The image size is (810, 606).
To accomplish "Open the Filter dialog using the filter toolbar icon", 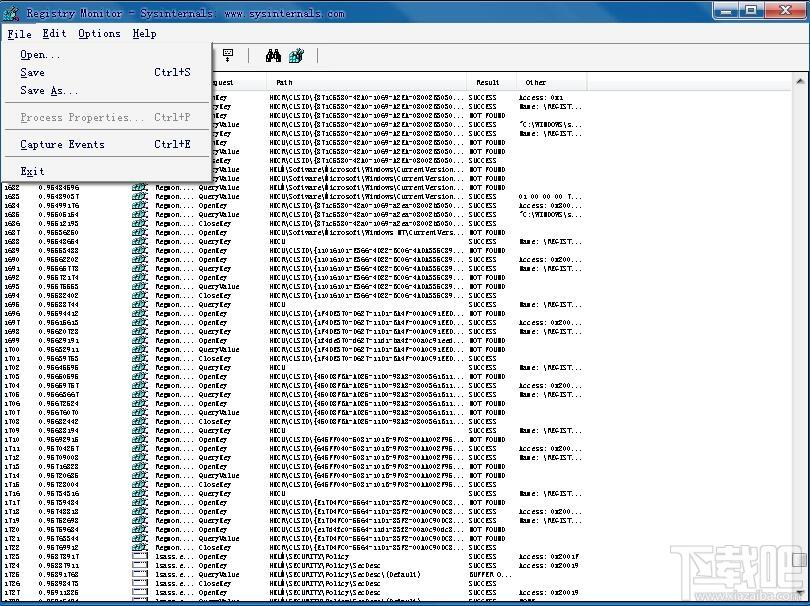I will [294, 55].
